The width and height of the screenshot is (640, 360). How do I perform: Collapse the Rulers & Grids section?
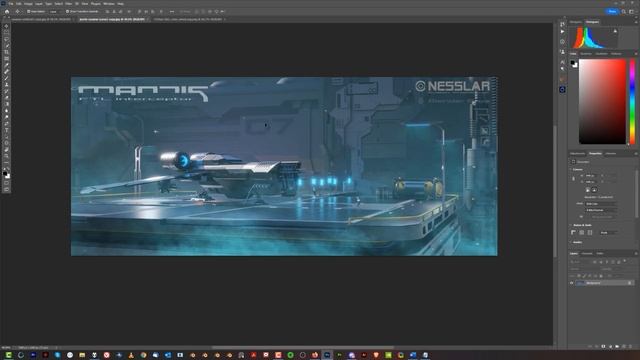tap(571, 225)
